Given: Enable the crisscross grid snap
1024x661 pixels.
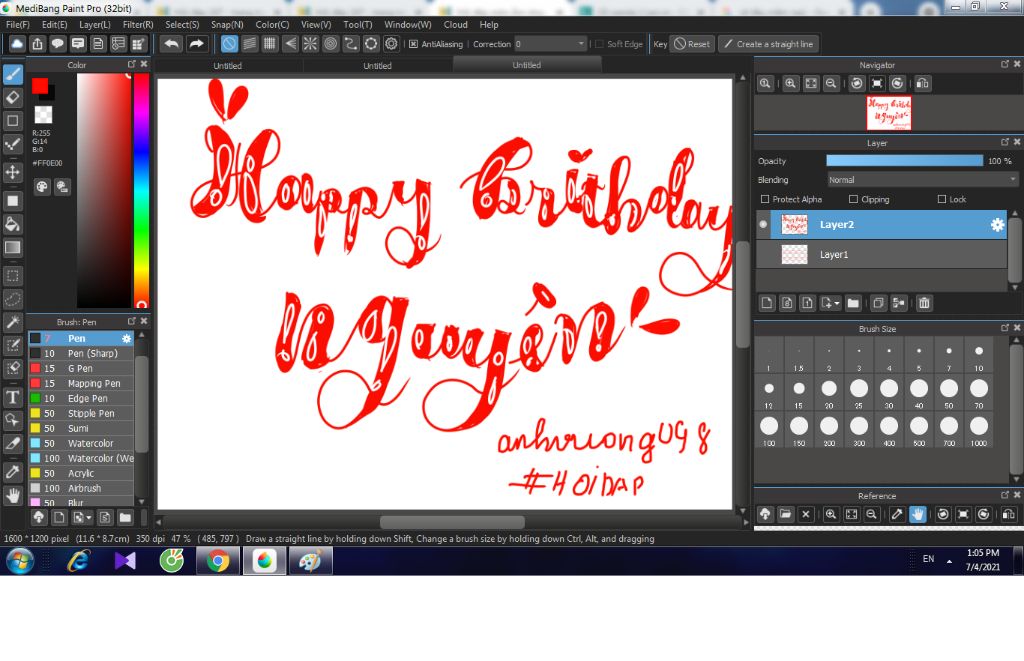Looking at the screenshot, I should [x=270, y=44].
